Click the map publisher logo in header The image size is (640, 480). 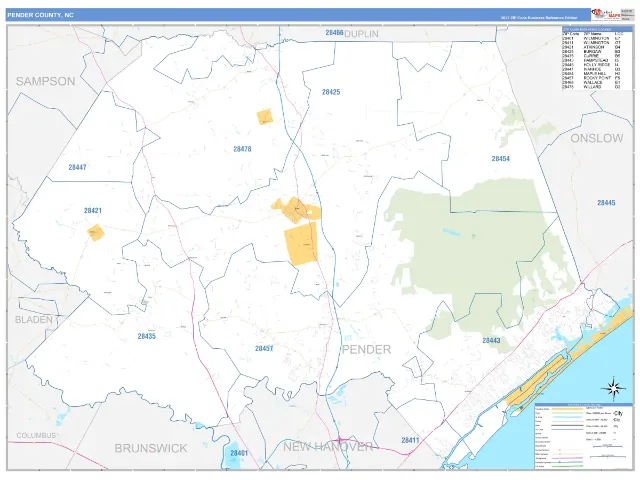tap(606, 14)
